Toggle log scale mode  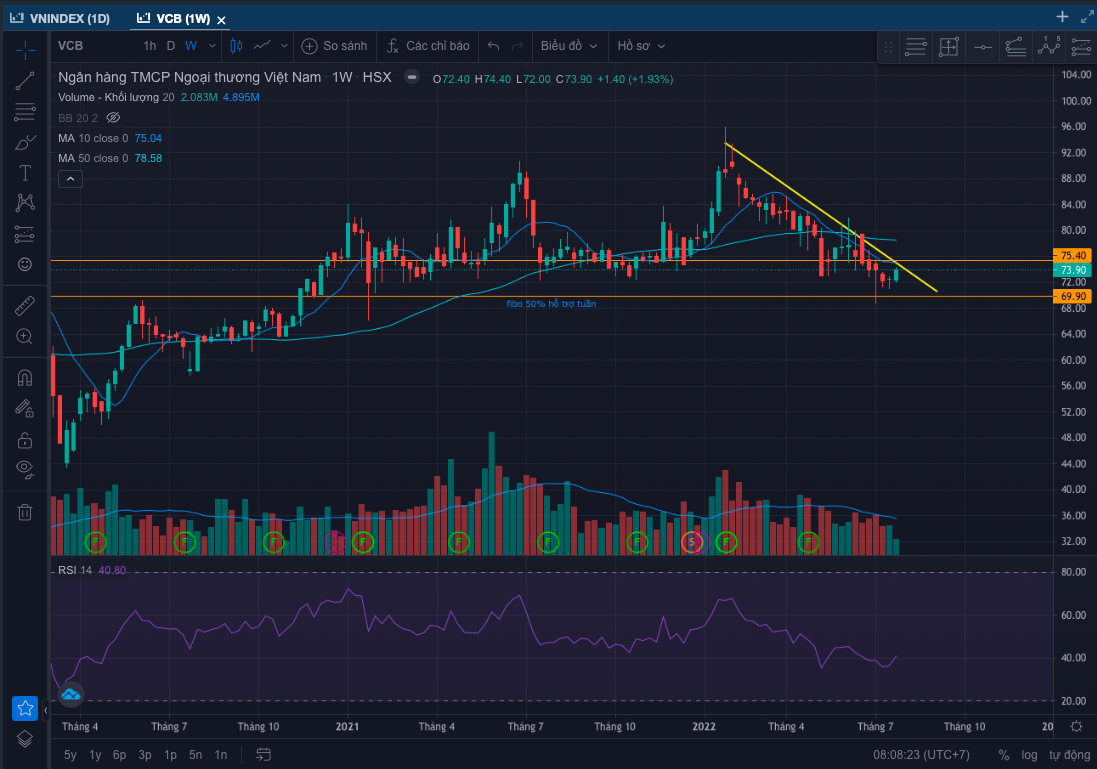pyautogui.click(x=1029, y=754)
